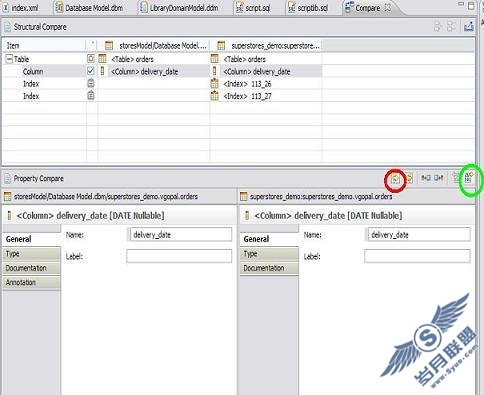Click the Copy from Right to Left icon
The height and width of the screenshot is (395, 484).
[x=409, y=178]
